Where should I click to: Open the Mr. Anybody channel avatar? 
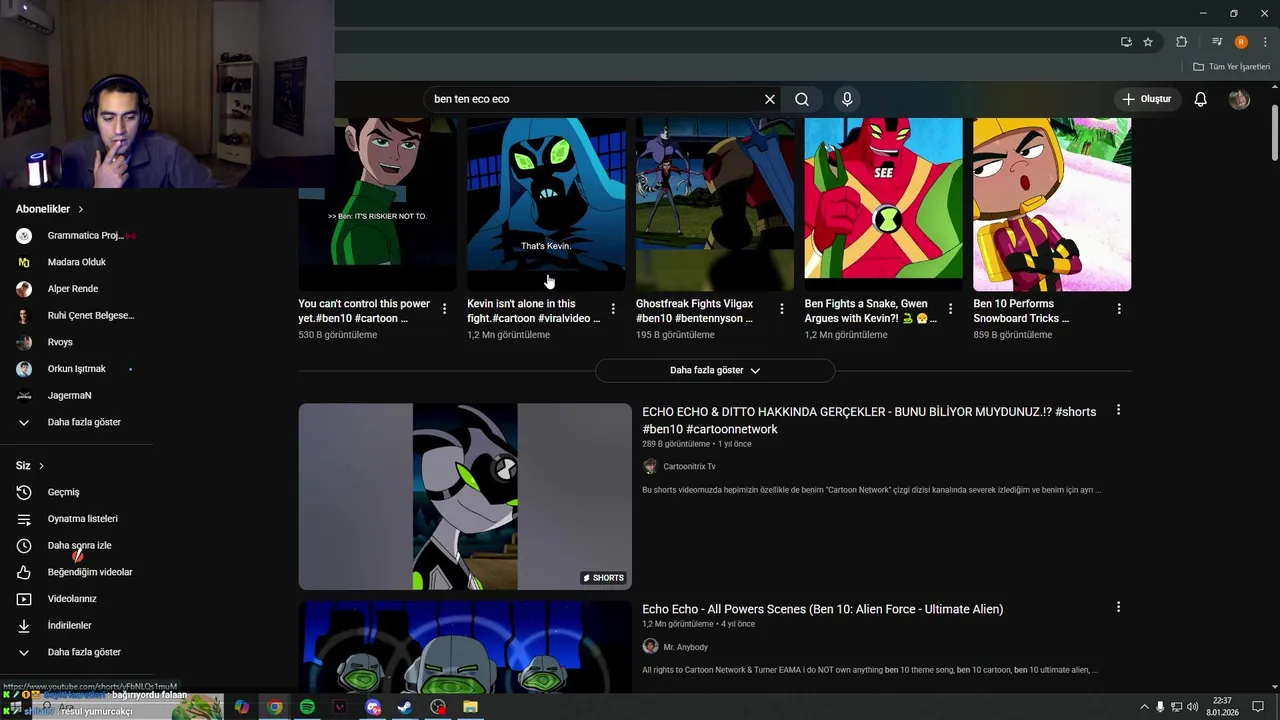[x=650, y=646]
